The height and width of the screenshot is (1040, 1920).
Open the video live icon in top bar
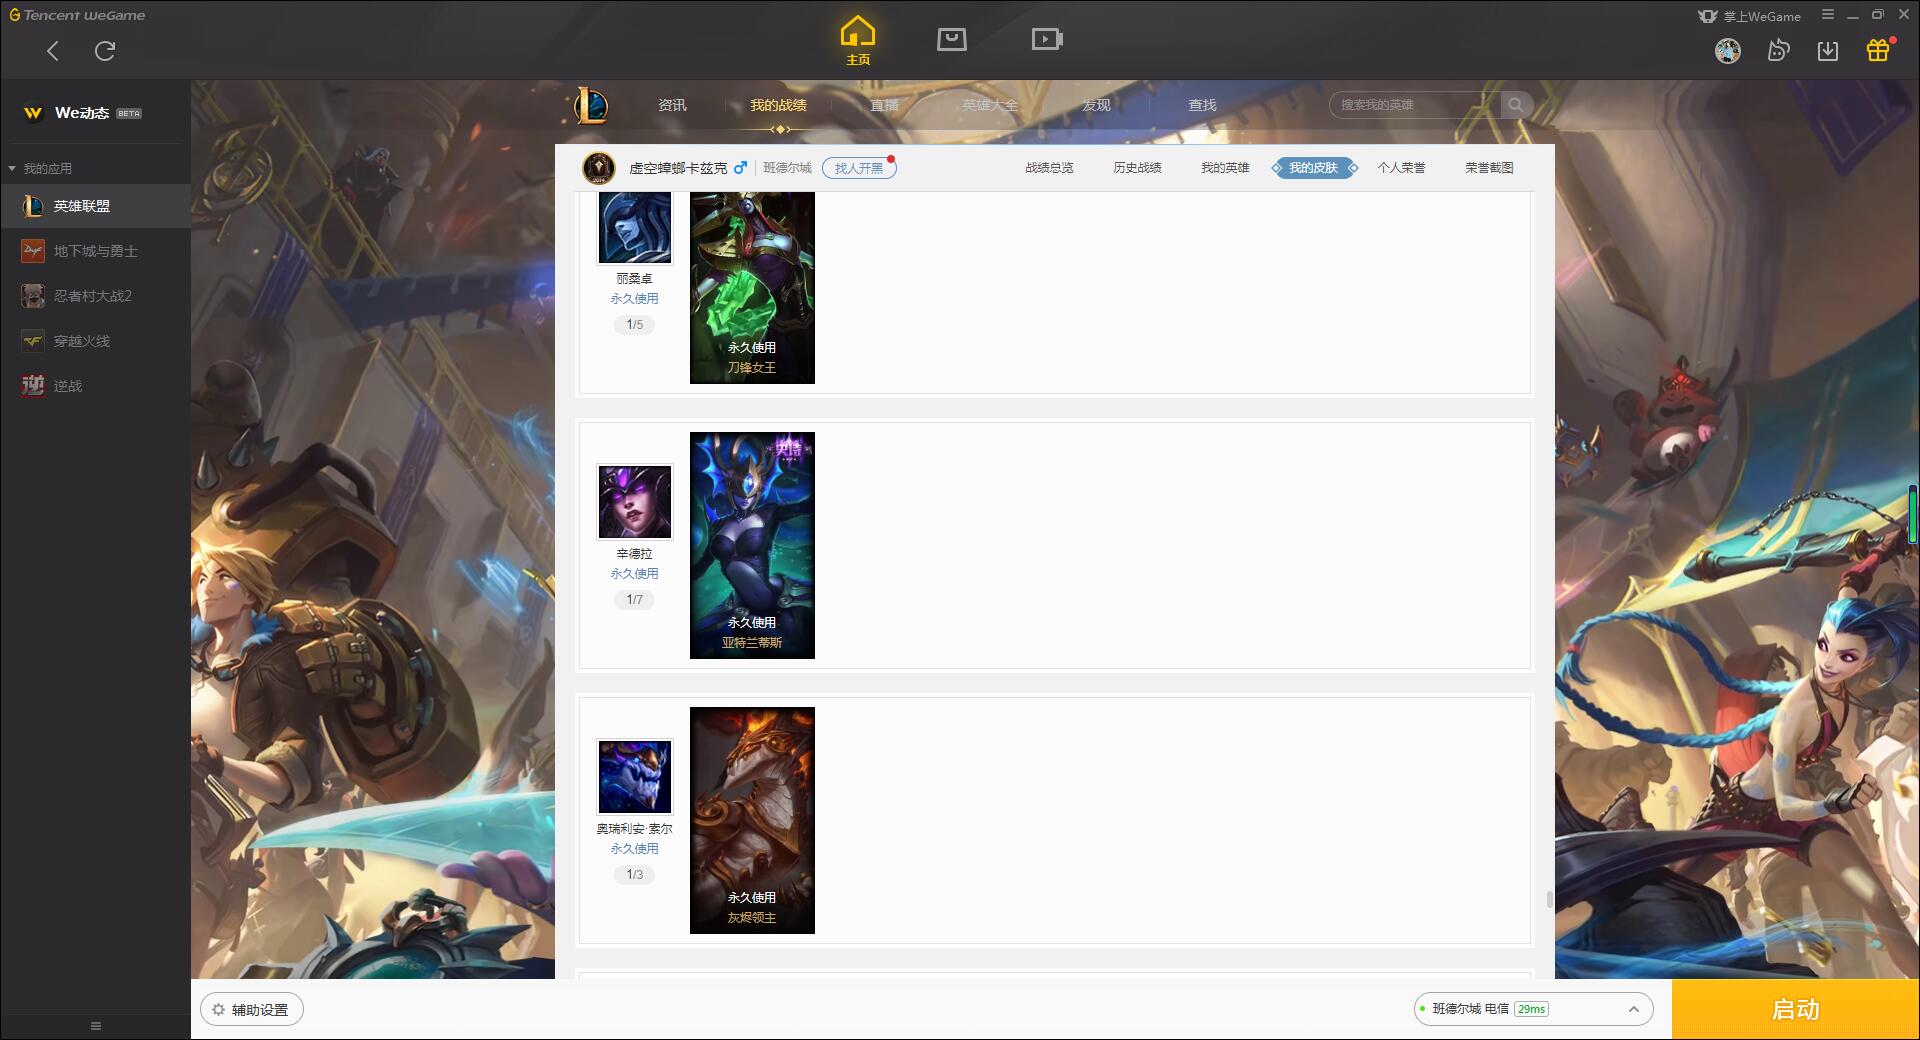click(1047, 39)
